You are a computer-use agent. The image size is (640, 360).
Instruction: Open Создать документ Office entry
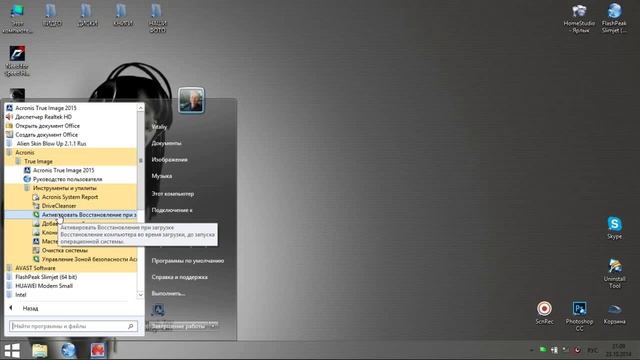click(47, 135)
